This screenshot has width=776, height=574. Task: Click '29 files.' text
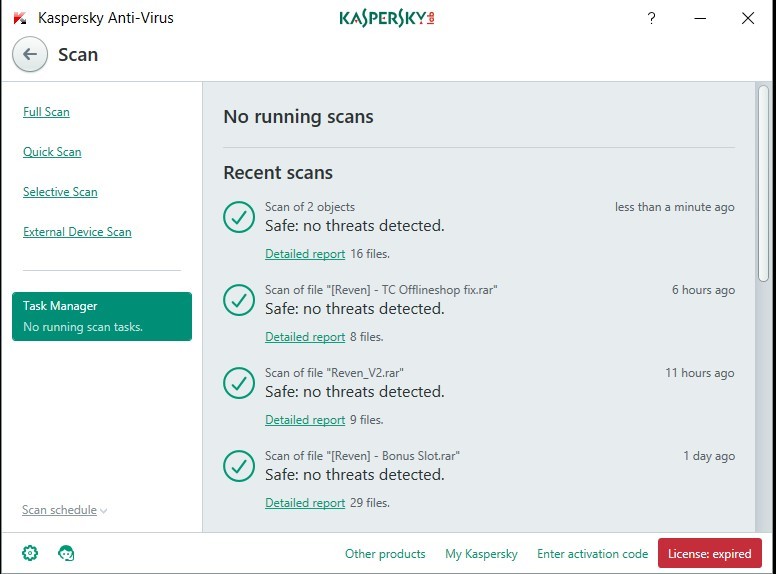[370, 503]
